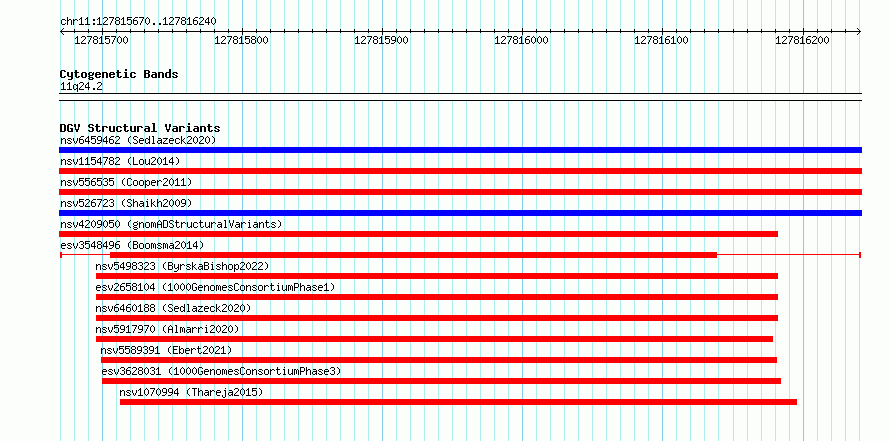Click ruler position 127816000
890x441 pixels.
pyautogui.click(x=522, y=41)
